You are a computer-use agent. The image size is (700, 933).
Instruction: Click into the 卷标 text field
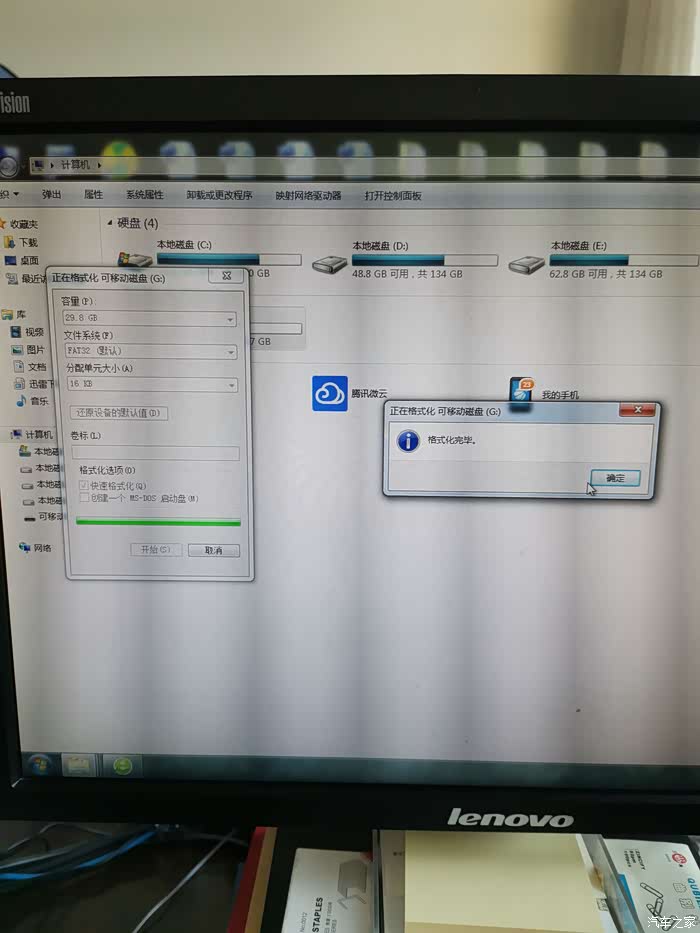click(155, 453)
